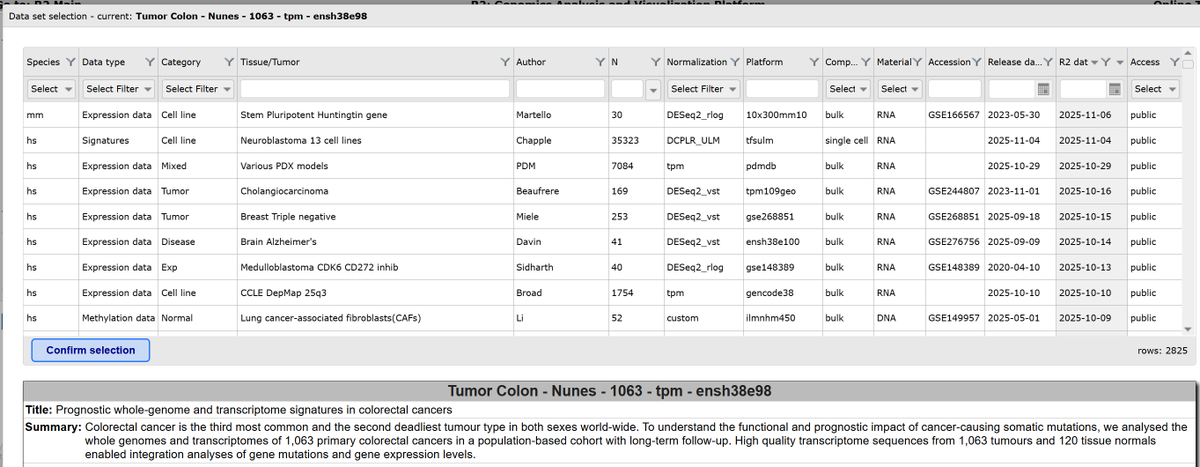Focus the N filter number field
Image resolution: width=1200 pixels, height=467 pixels.
[x=626, y=89]
